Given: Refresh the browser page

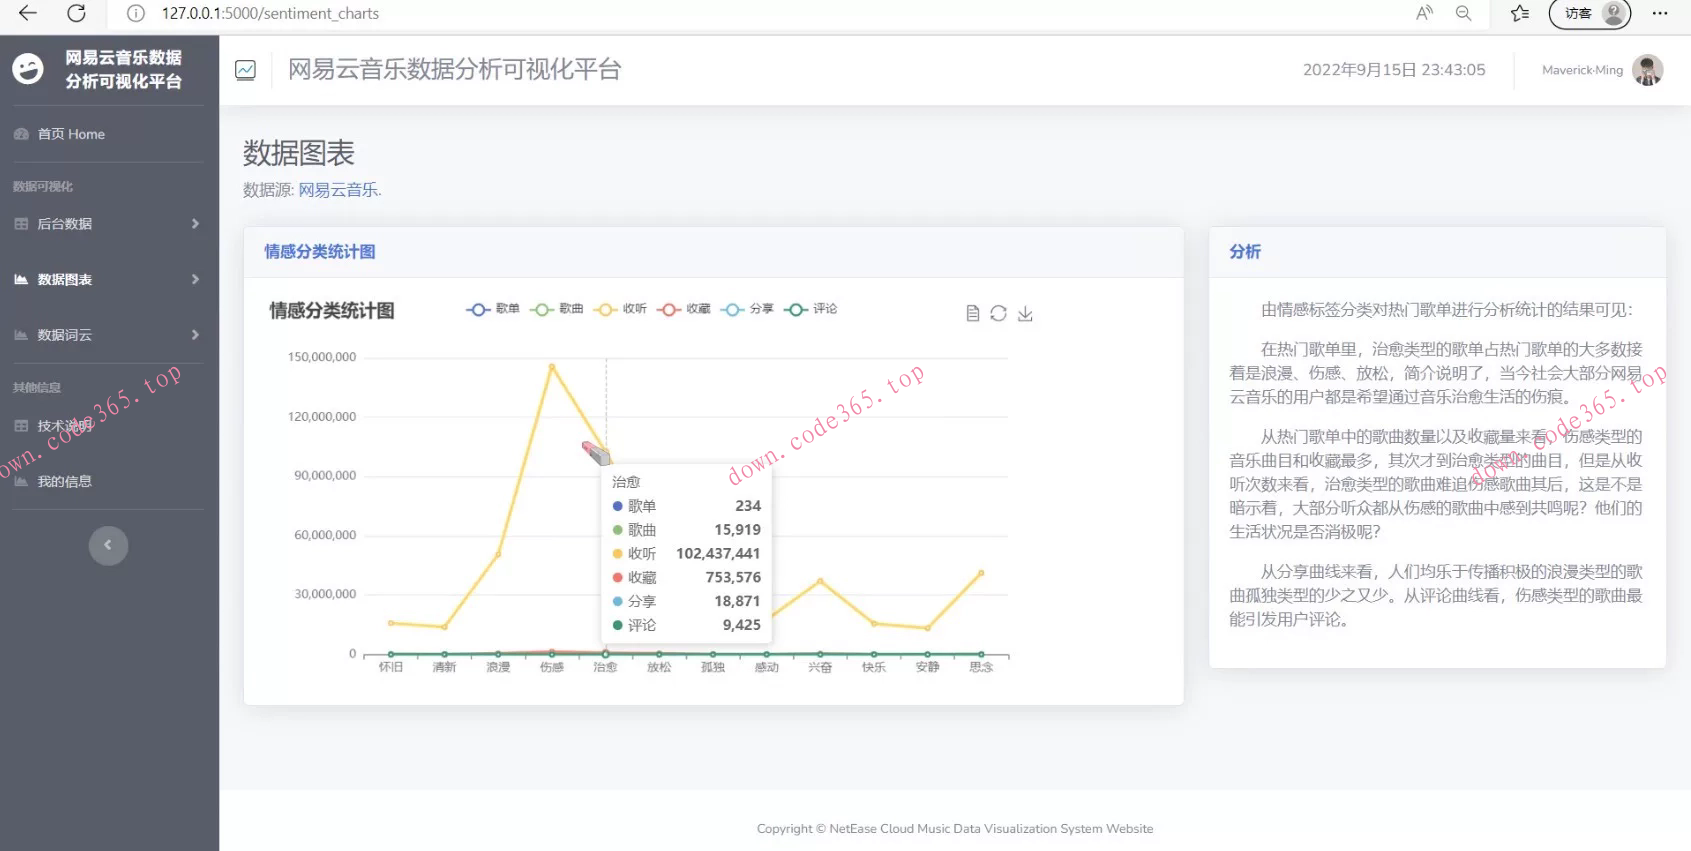Looking at the screenshot, I should (x=76, y=13).
